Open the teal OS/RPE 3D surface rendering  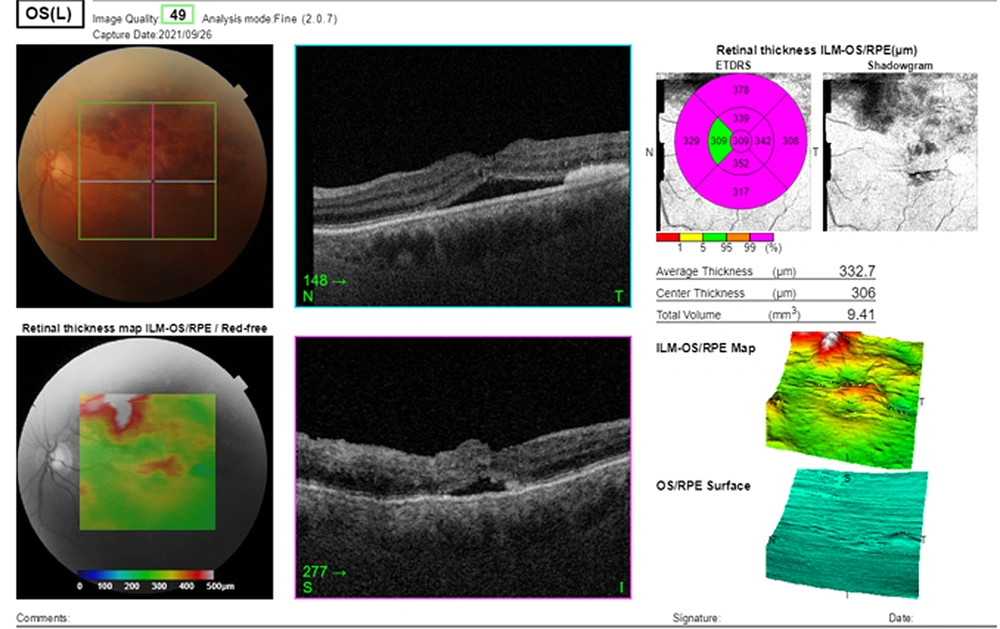click(846, 533)
